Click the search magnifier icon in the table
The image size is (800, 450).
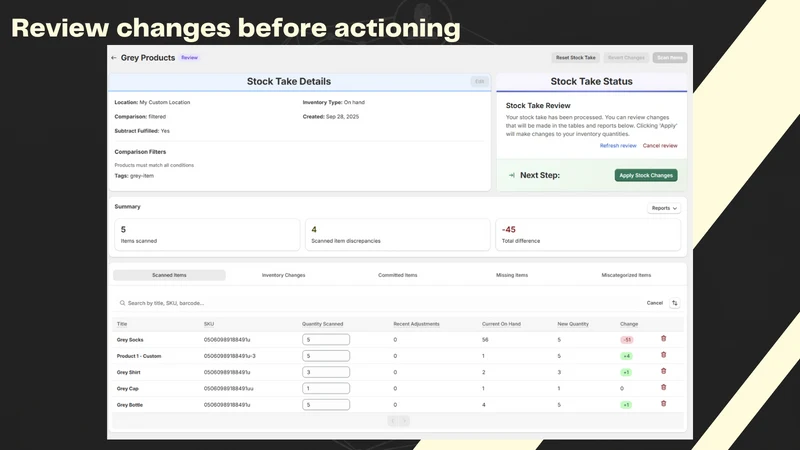pos(122,303)
